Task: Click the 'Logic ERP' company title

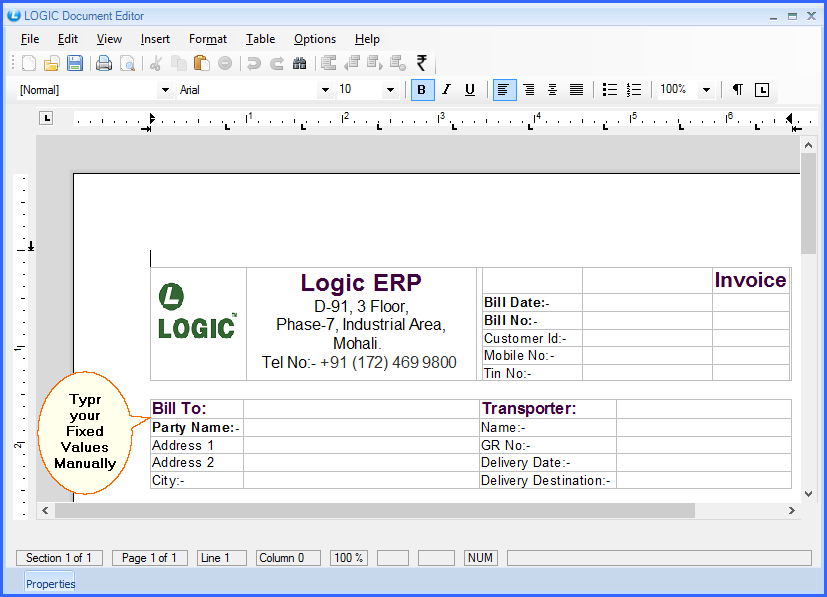Action: click(x=361, y=283)
